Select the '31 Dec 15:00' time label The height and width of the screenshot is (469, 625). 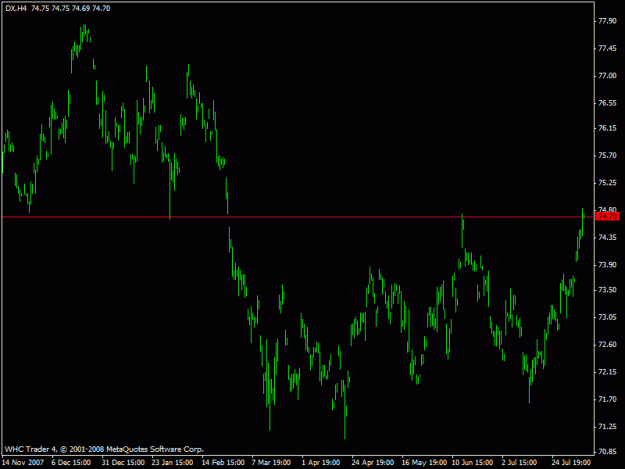click(x=123, y=463)
